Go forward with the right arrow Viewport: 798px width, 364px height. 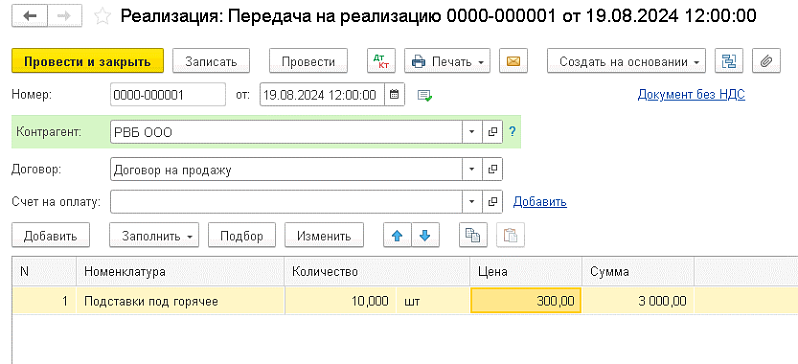[66, 16]
